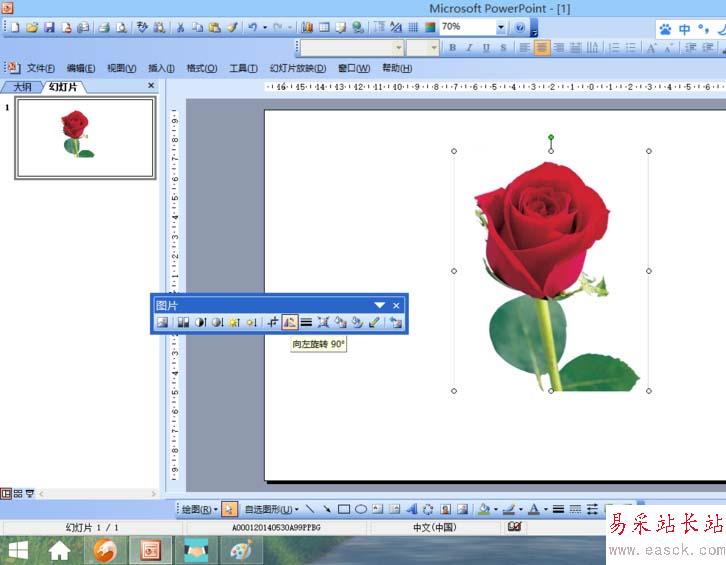Close the slide thumbnail pane
The width and height of the screenshot is (726, 565).
tap(151, 86)
